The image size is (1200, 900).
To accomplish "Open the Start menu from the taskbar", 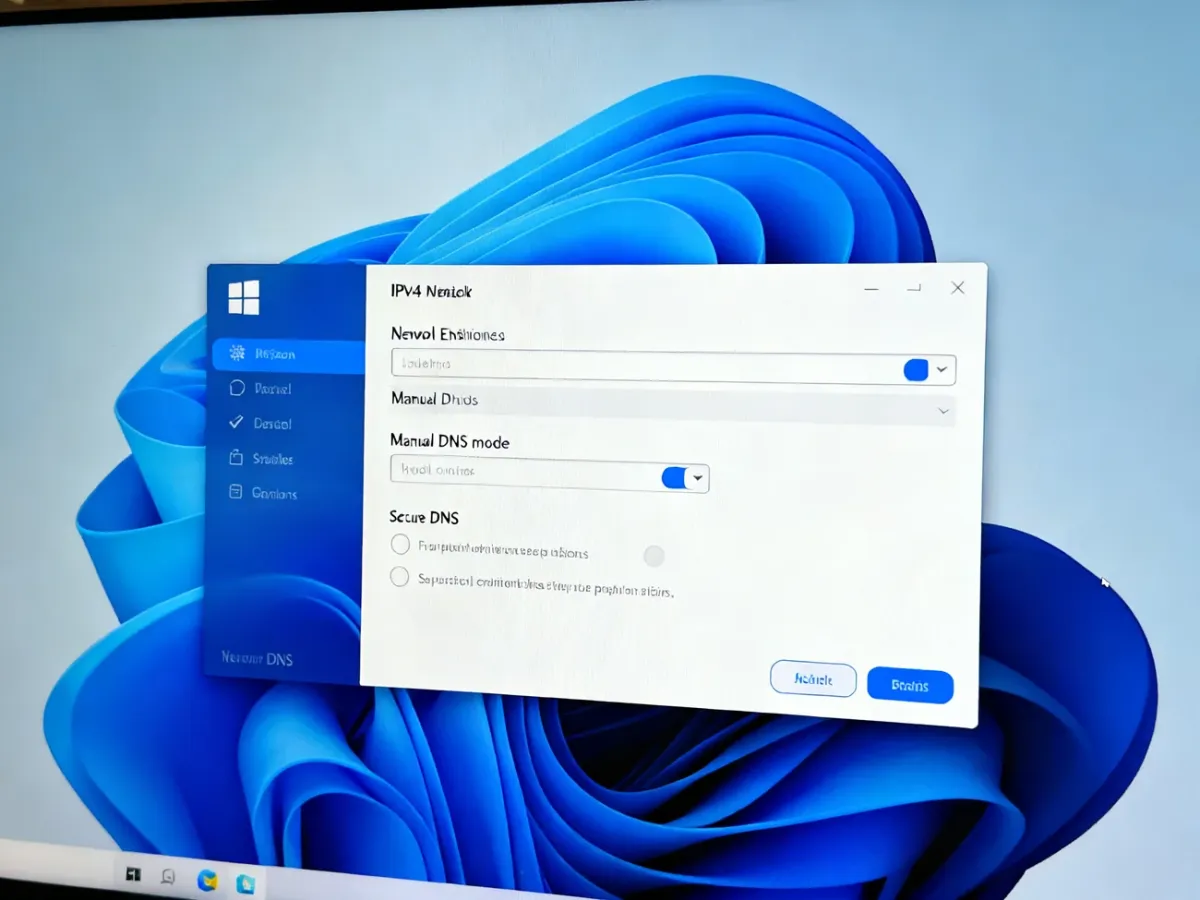I will 133,874.
